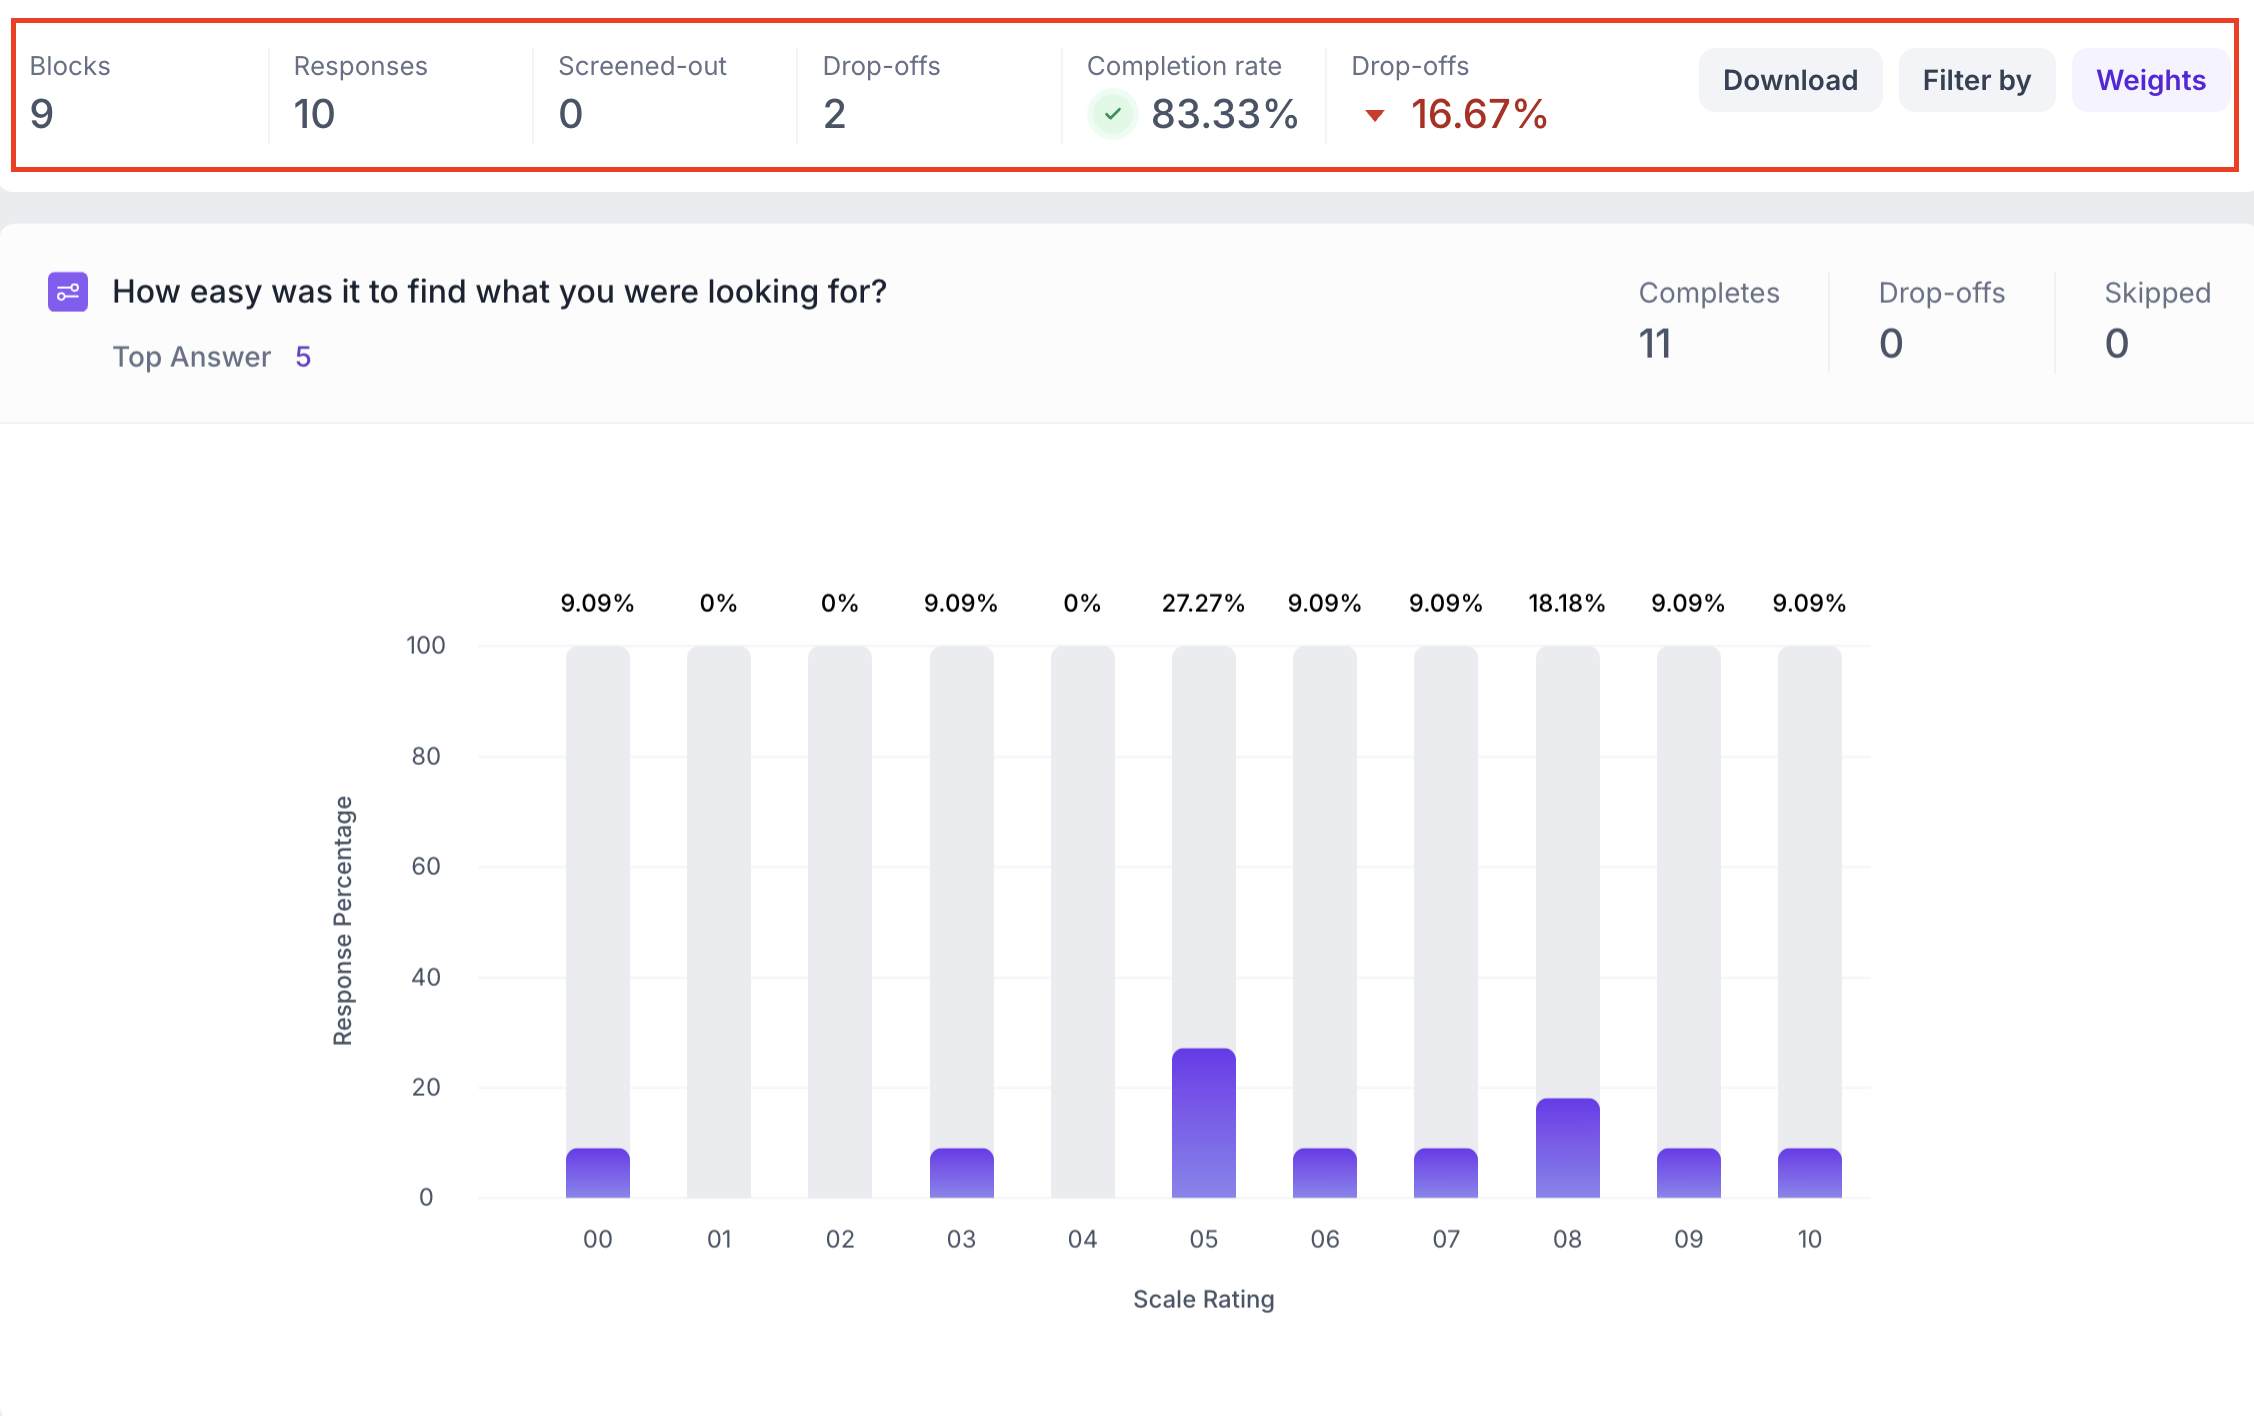
Task: Open the Filter by options
Action: click(x=1976, y=80)
